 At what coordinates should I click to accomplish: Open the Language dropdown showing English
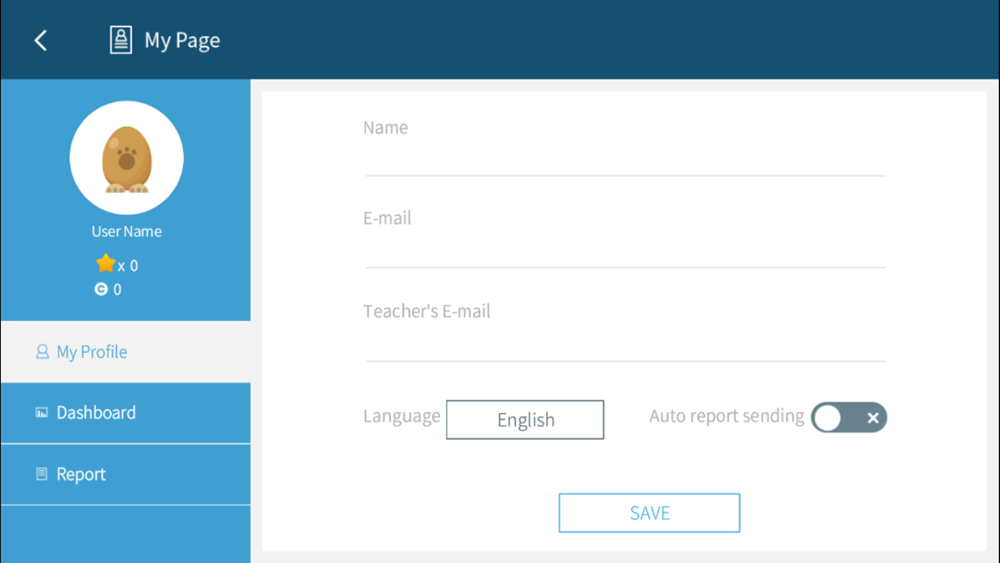click(525, 420)
